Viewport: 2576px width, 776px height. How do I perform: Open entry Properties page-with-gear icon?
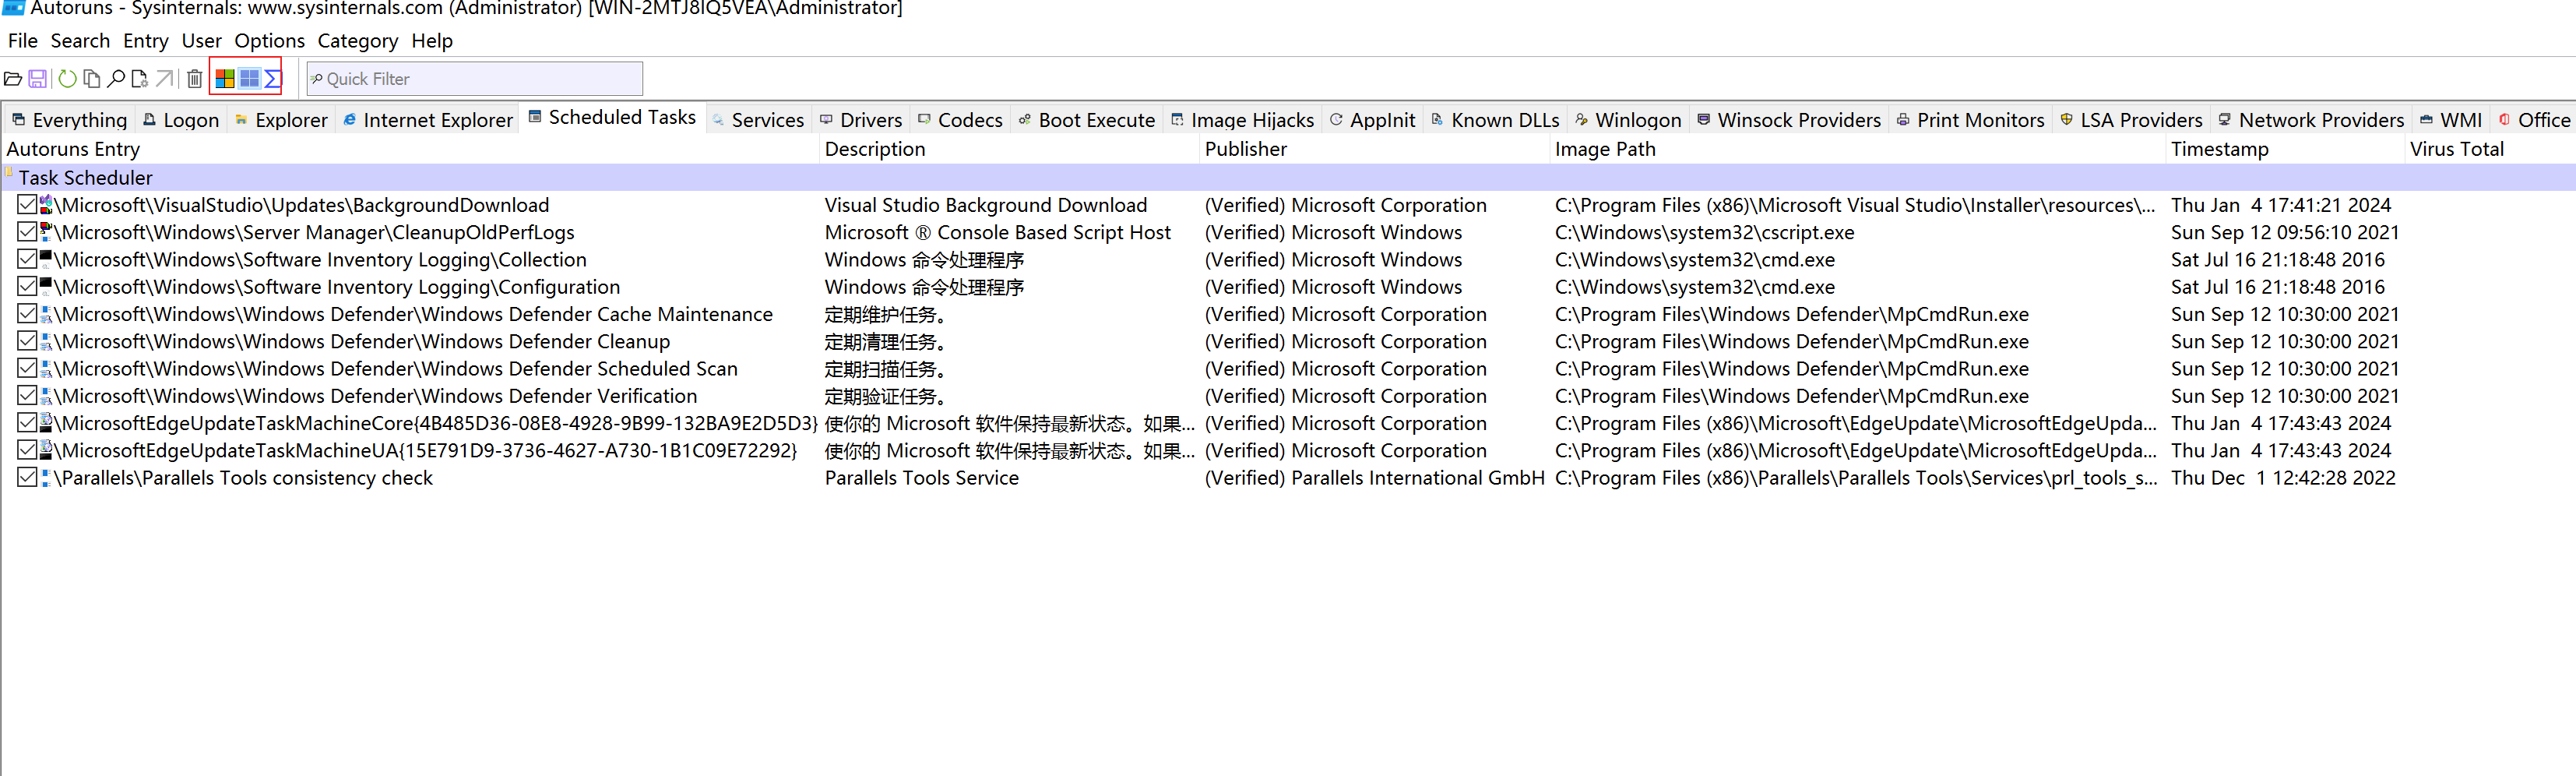pyautogui.click(x=140, y=79)
